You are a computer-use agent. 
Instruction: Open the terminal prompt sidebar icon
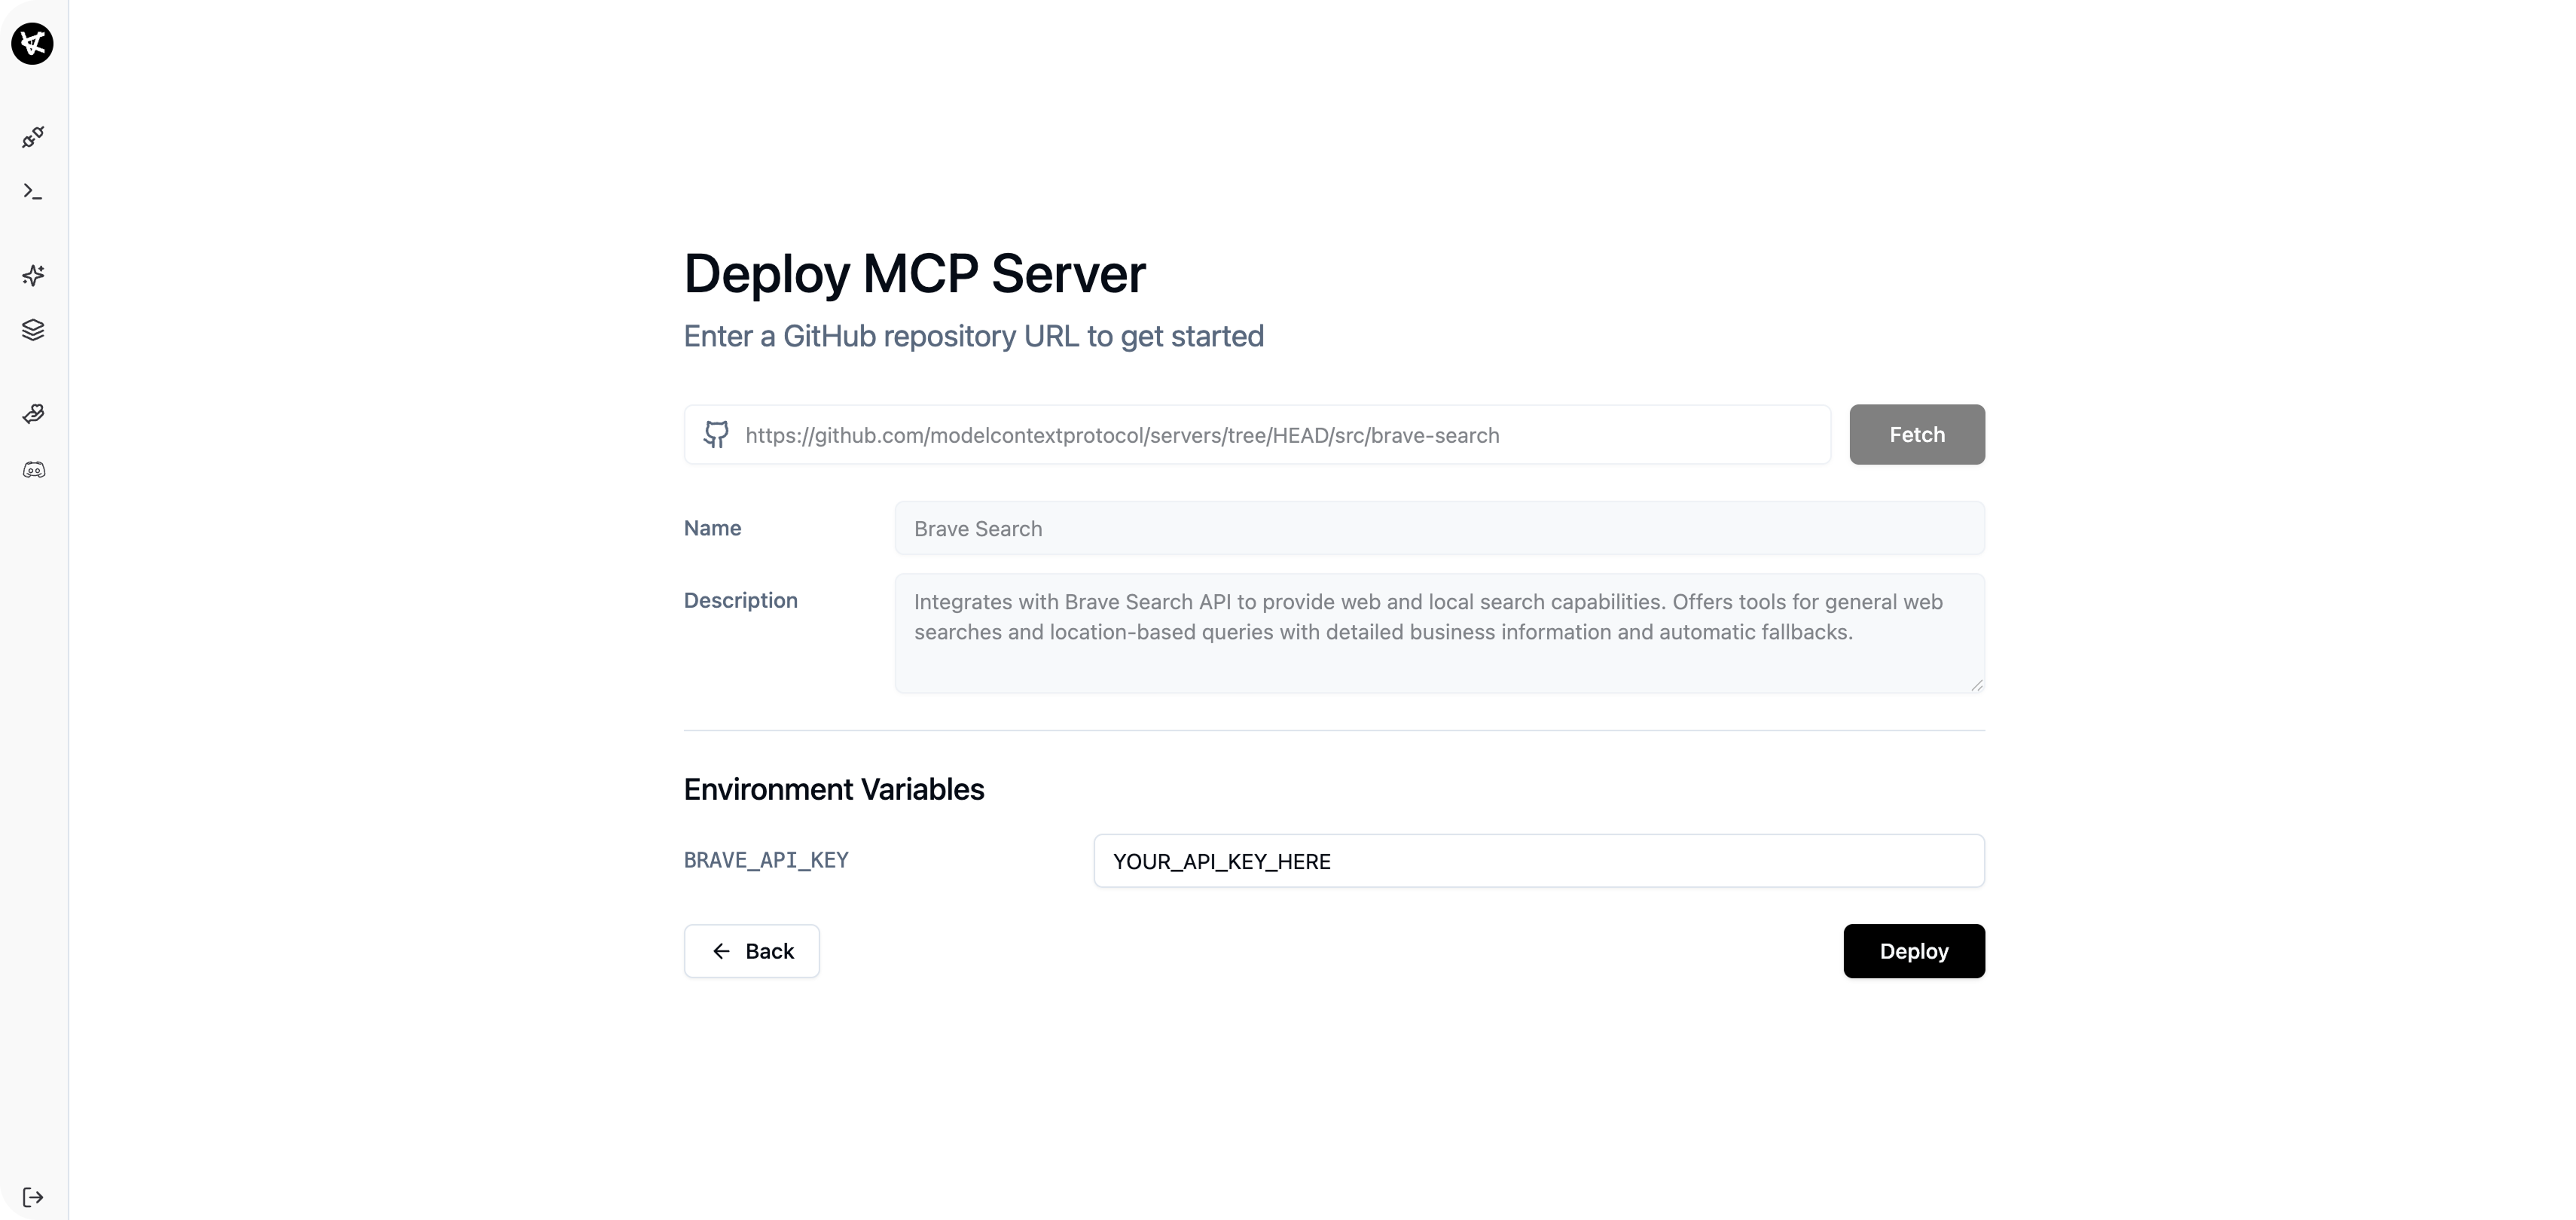33,191
